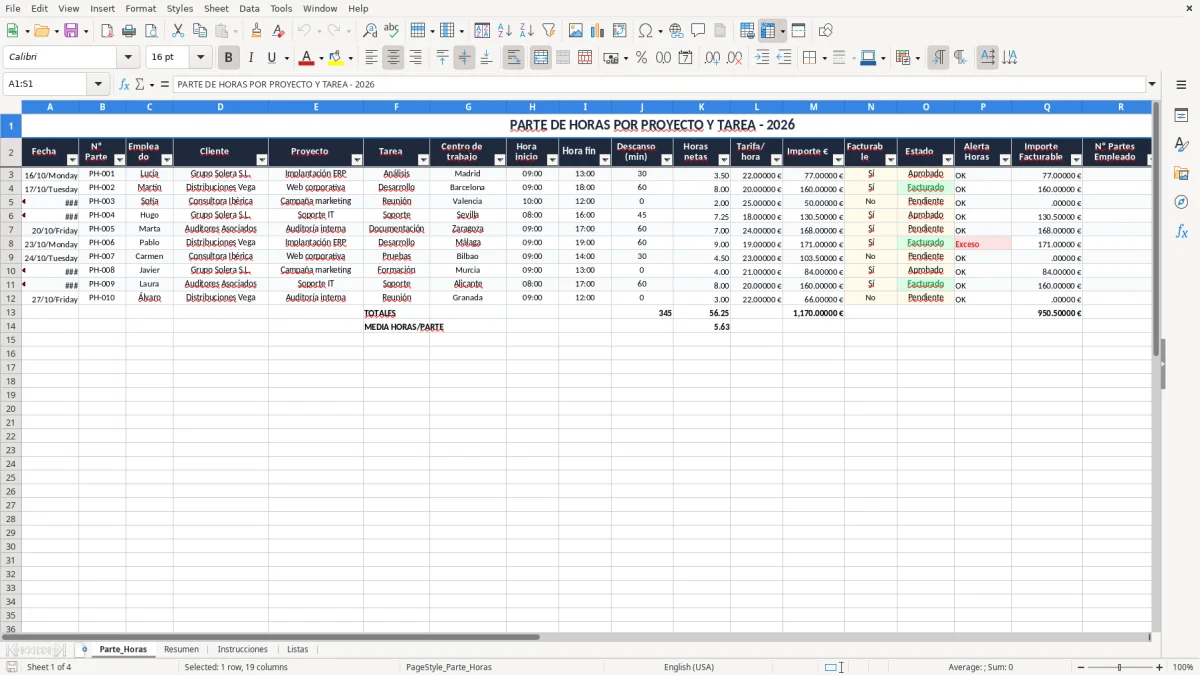
Task: Click the Print icon
Action: 129,31
